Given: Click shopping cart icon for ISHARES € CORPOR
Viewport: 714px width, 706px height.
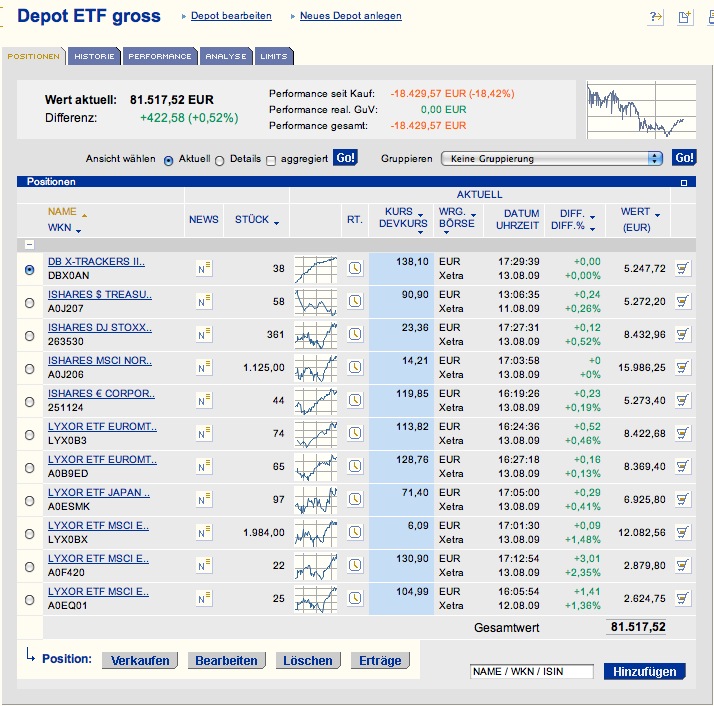Looking at the screenshot, I should (x=683, y=400).
